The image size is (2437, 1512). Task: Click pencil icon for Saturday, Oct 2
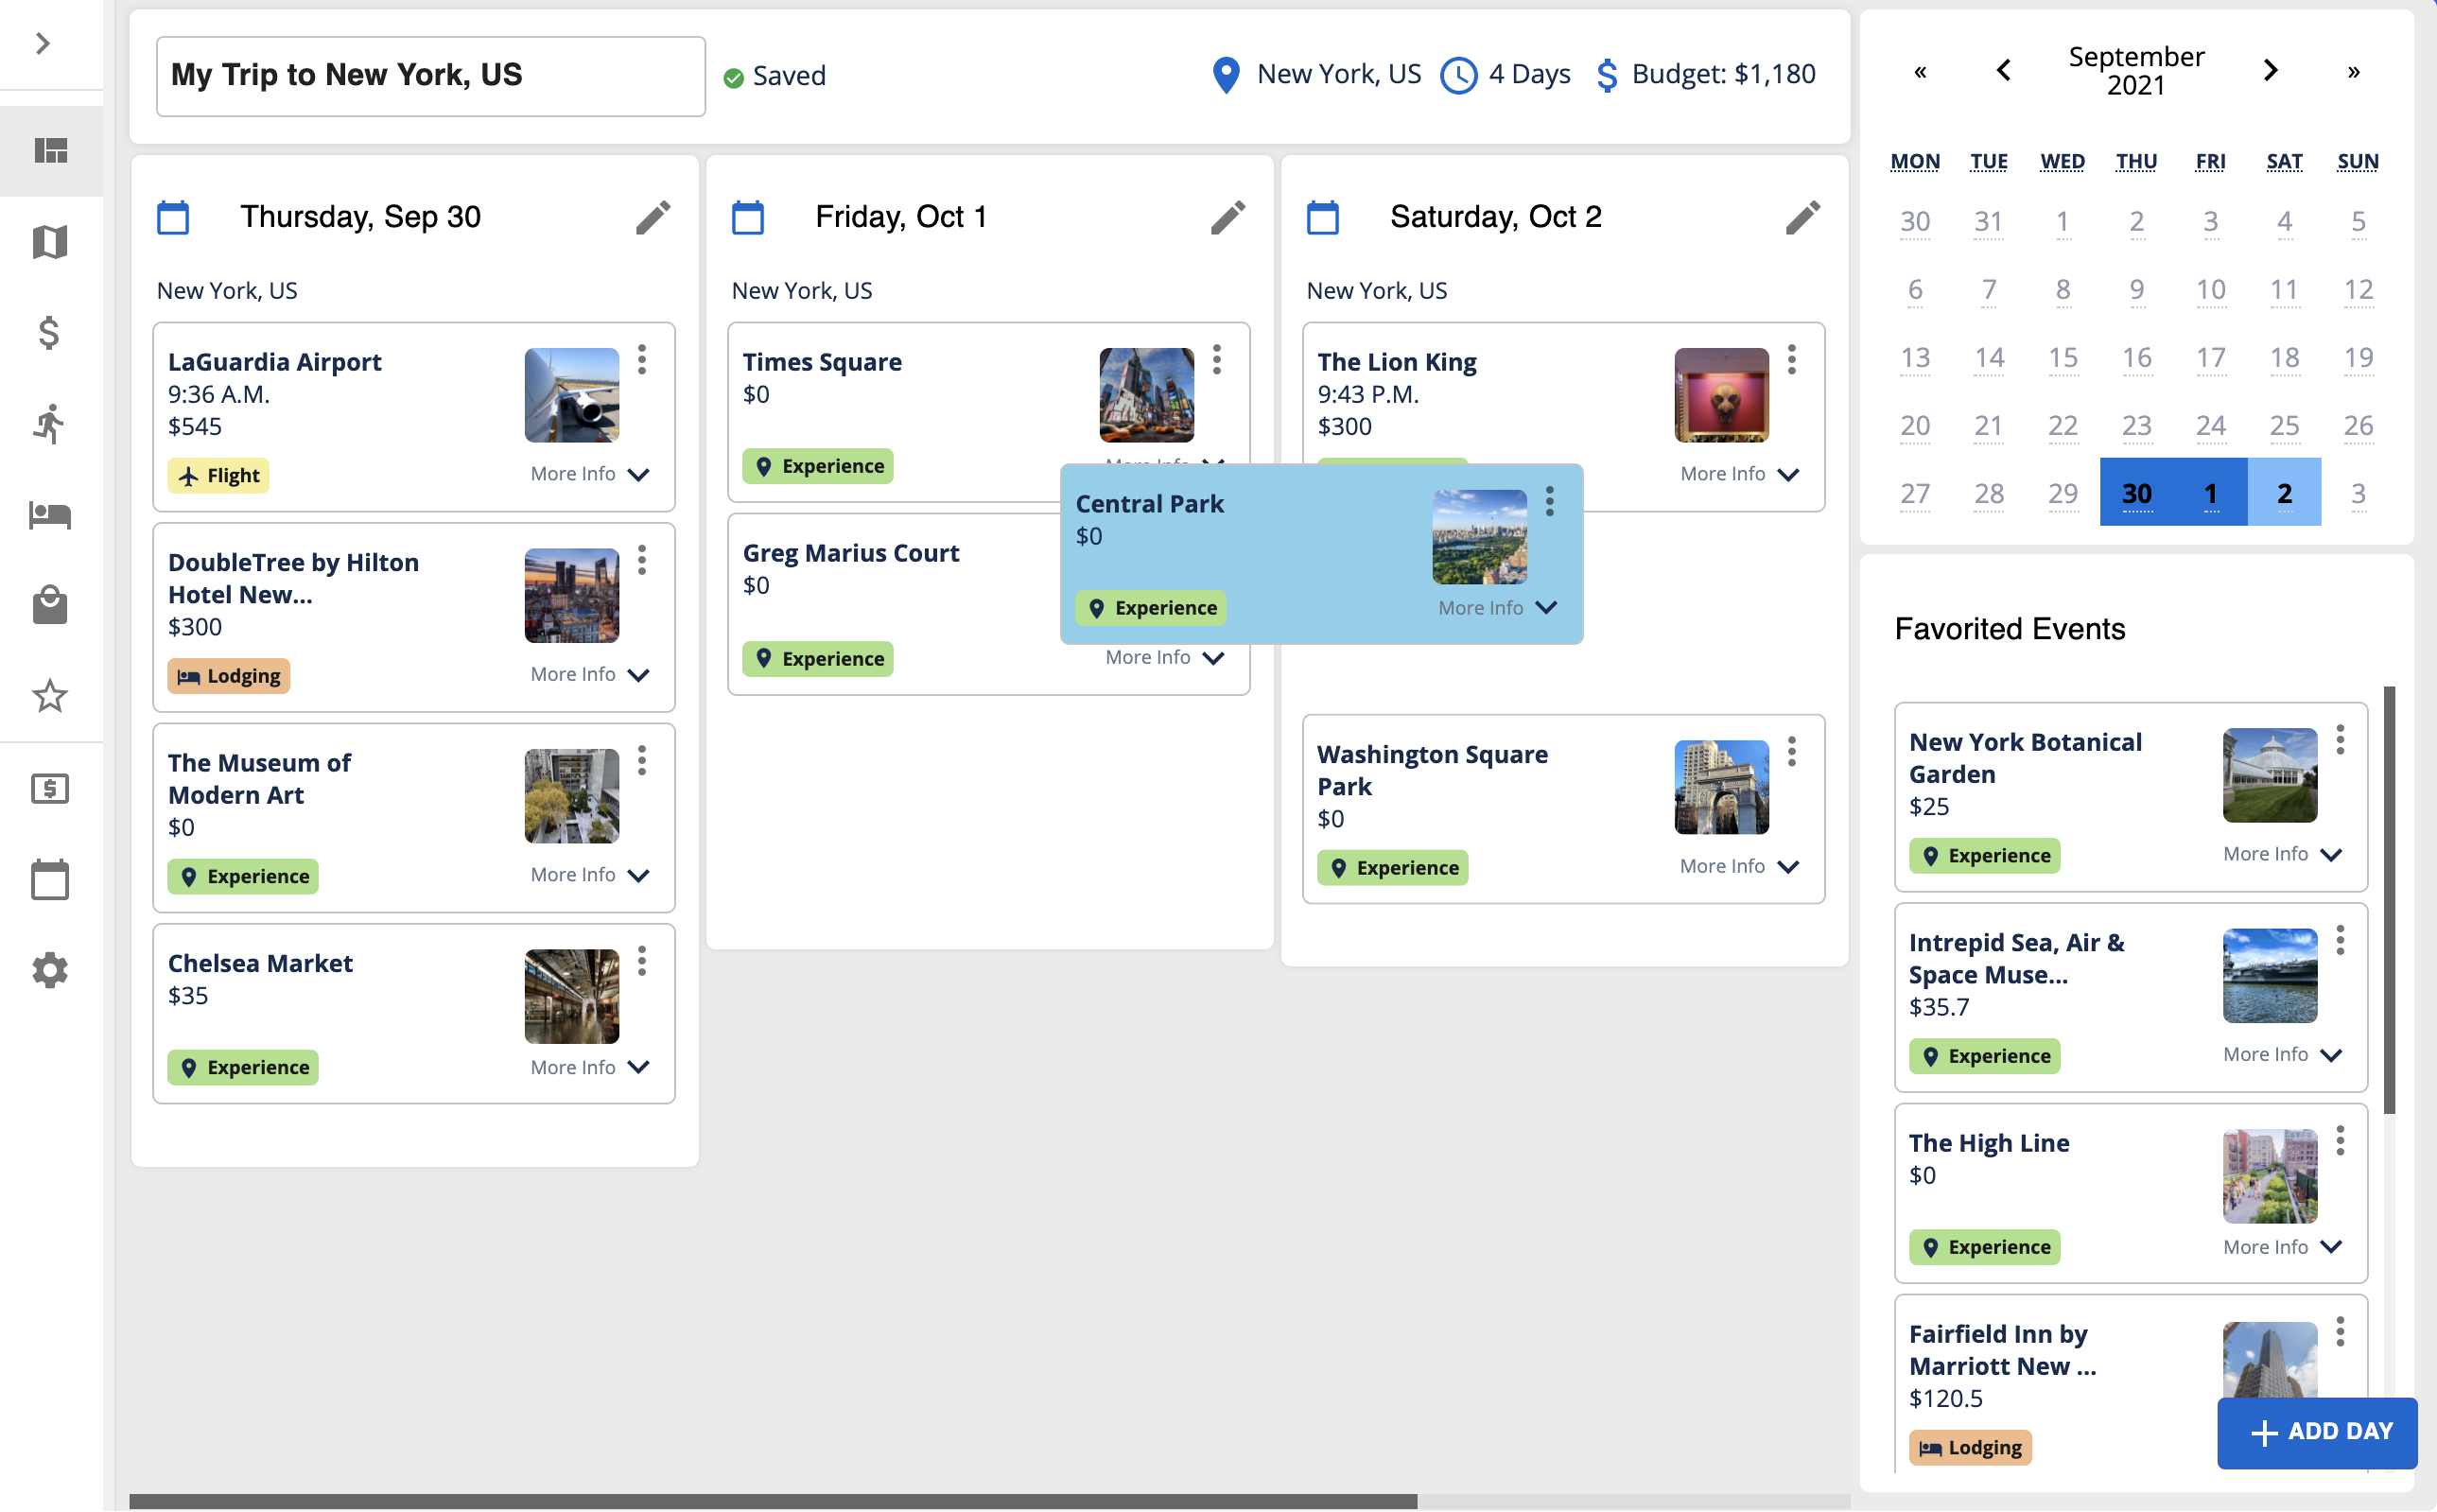pyautogui.click(x=1802, y=217)
